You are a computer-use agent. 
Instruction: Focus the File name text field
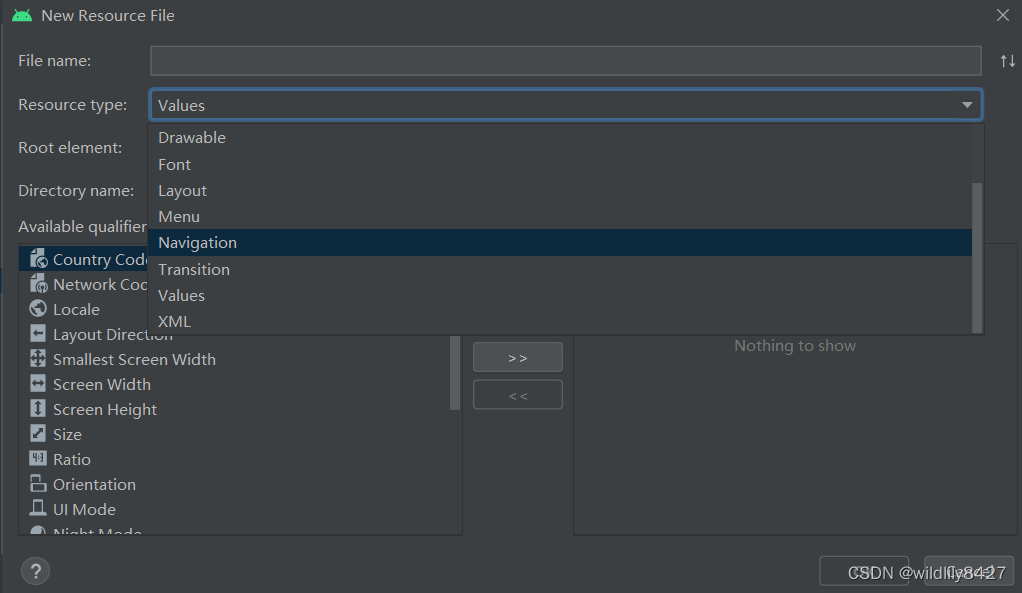(x=565, y=61)
